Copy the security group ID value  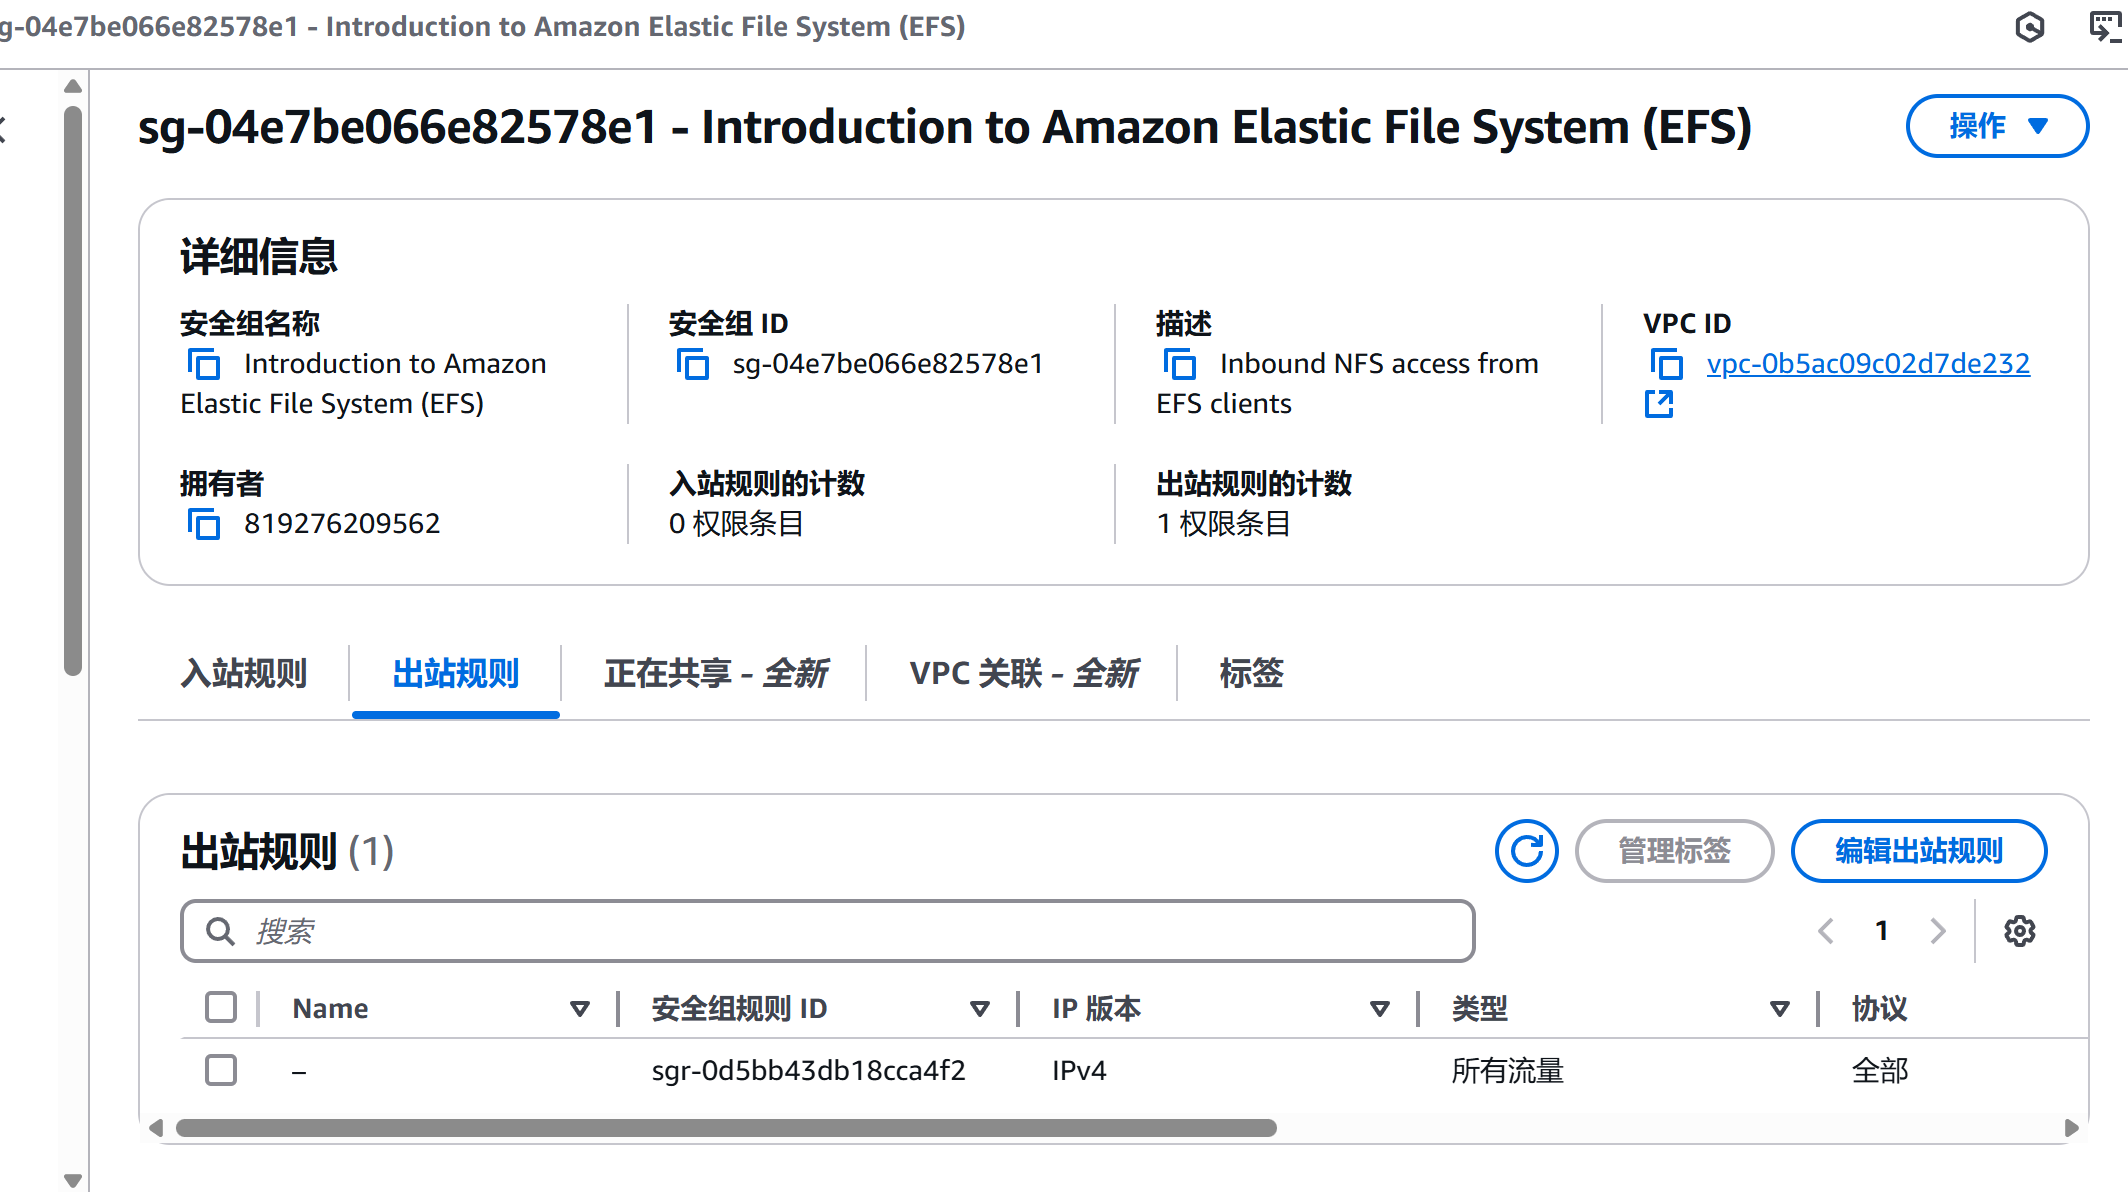point(692,364)
